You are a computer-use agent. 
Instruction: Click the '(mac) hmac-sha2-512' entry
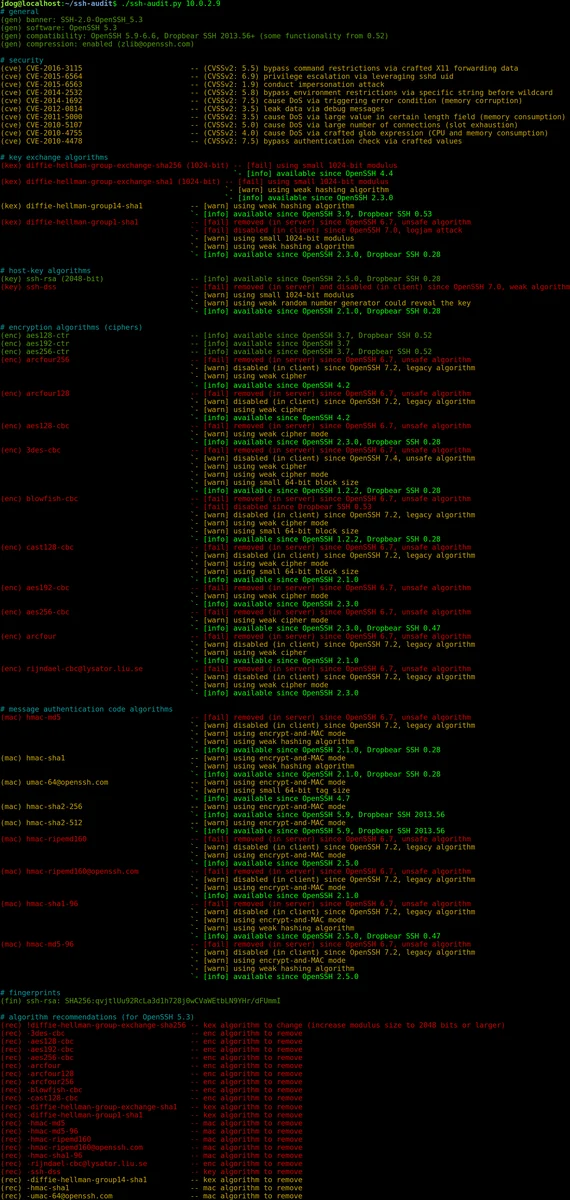(x=41, y=822)
